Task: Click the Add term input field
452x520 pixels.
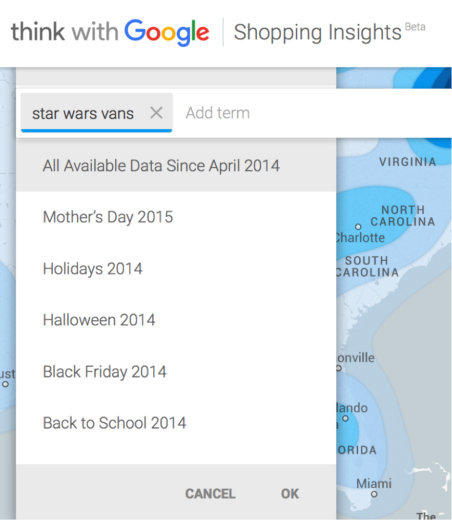Action: point(313,113)
